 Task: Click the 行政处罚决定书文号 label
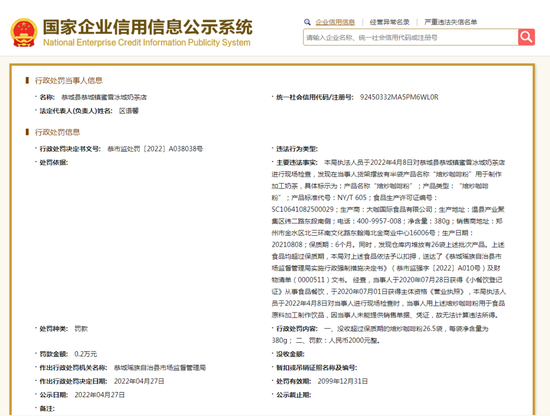70,149
